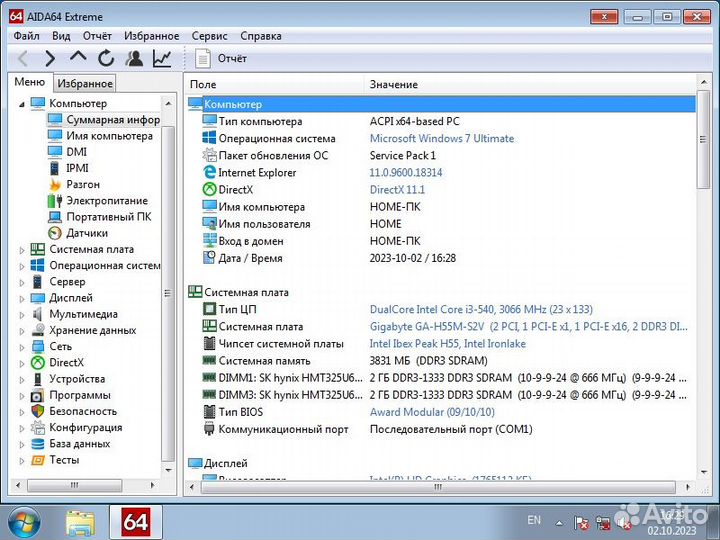Screen dimensions: 720x540
Task: Go up one level with the up arrow
Action: 78,57
